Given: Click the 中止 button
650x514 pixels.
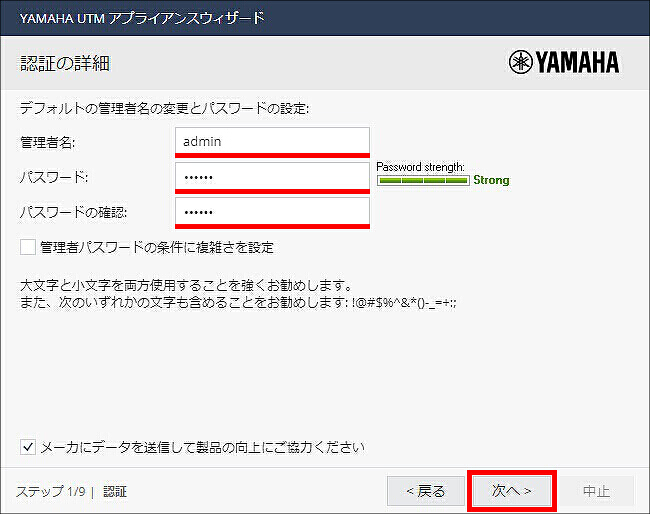Looking at the screenshot, I should point(596,491).
